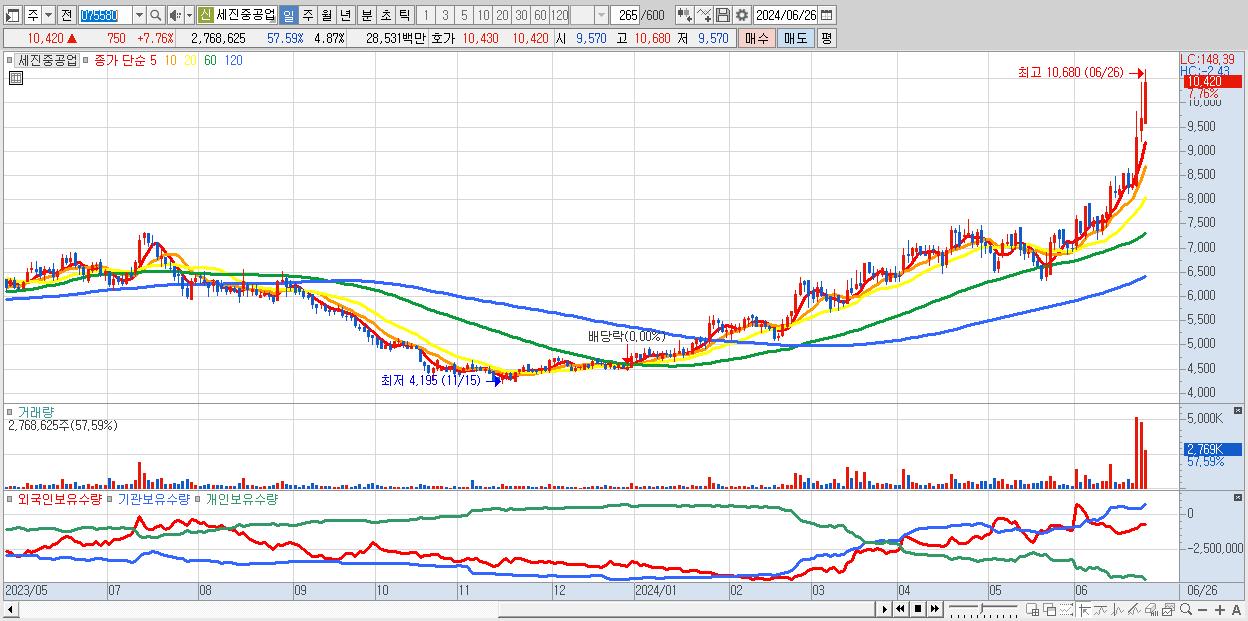Select the 년 yearly period toggle
Viewport: 1248px width, 621px height.
(345, 15)
